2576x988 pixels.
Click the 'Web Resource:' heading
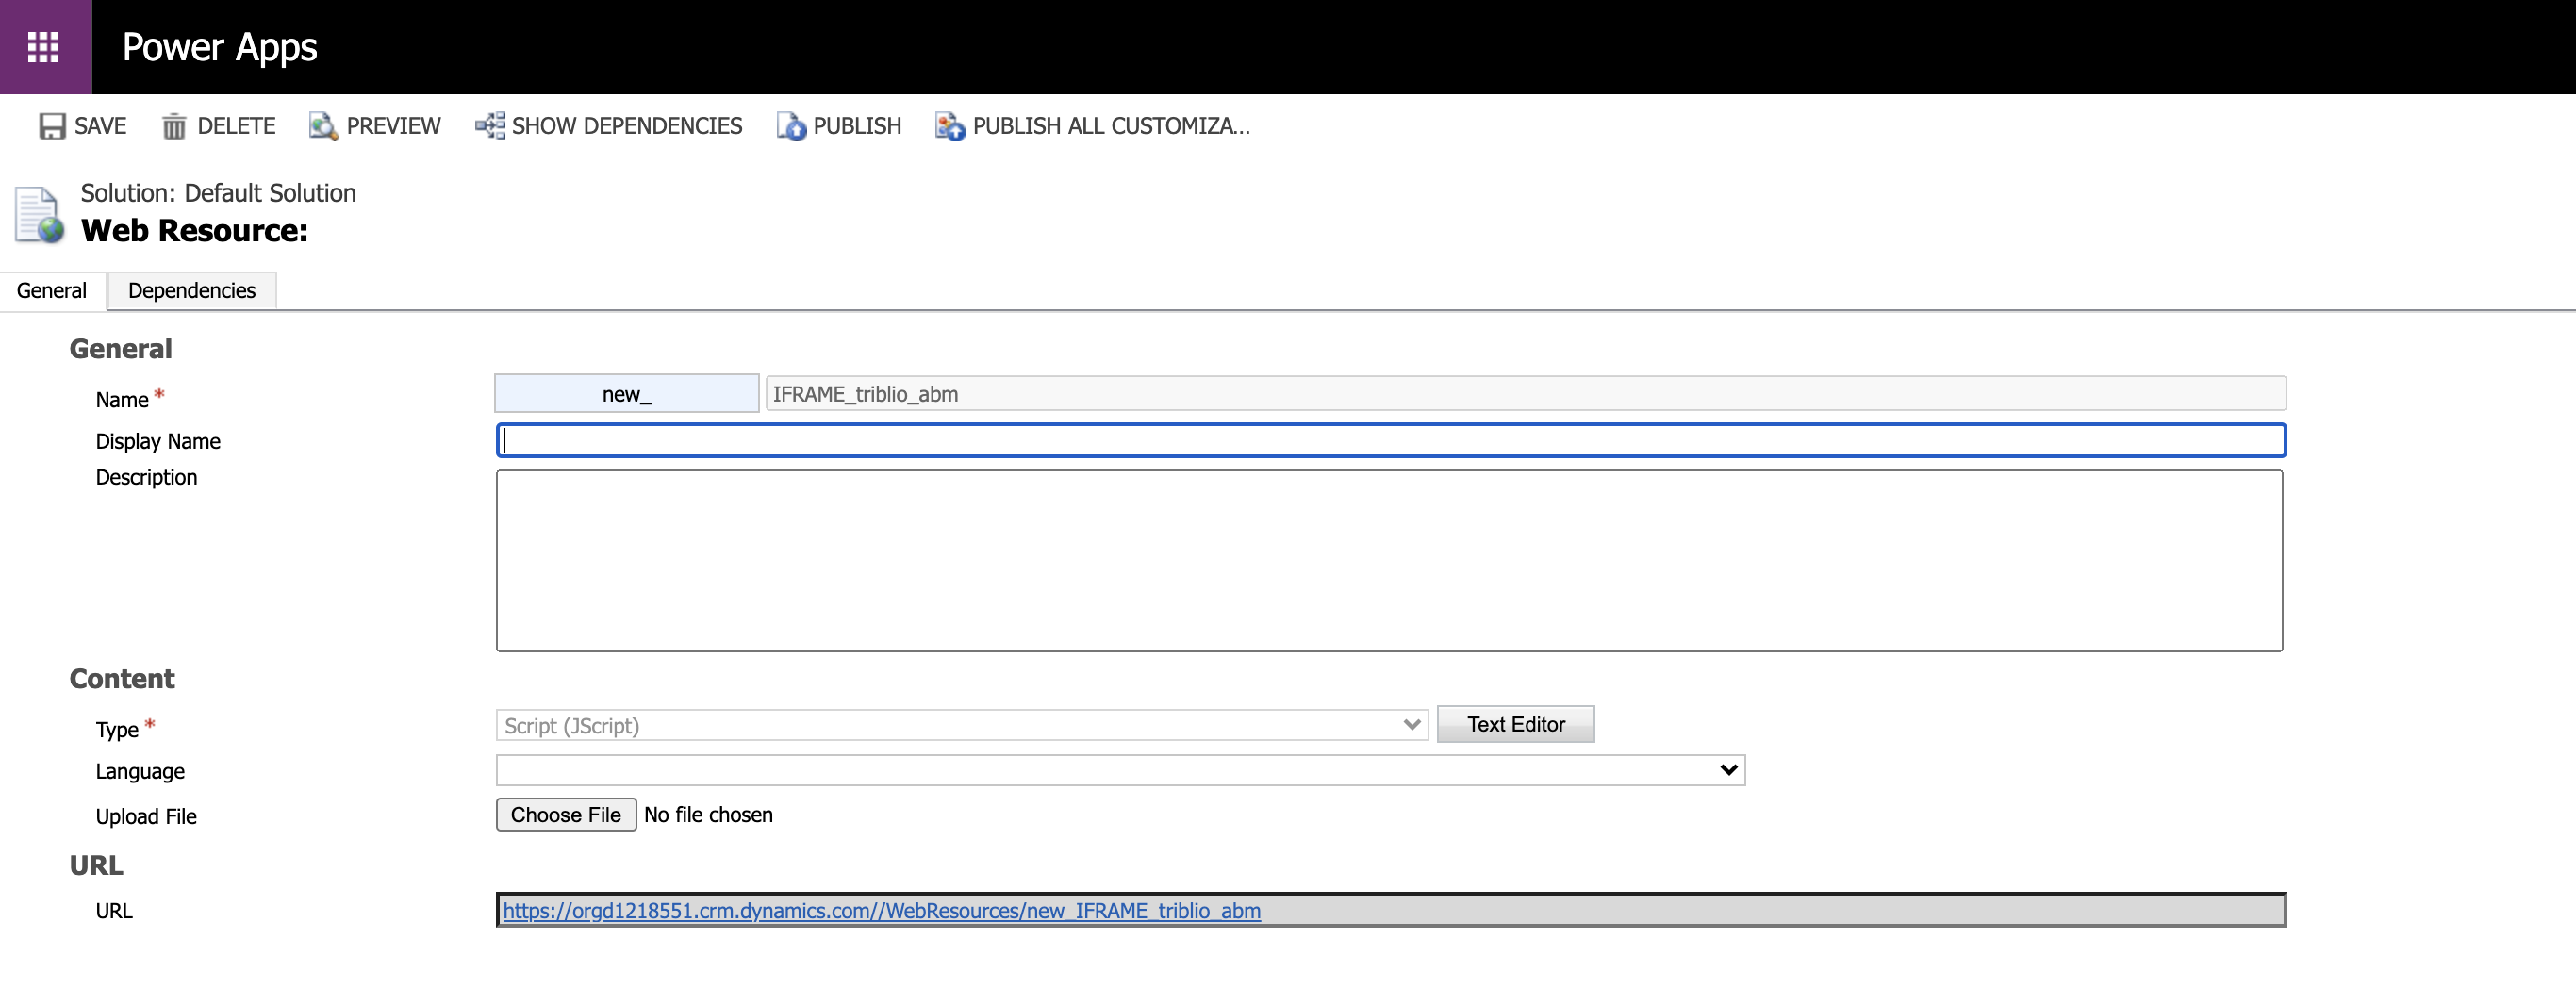194,230
